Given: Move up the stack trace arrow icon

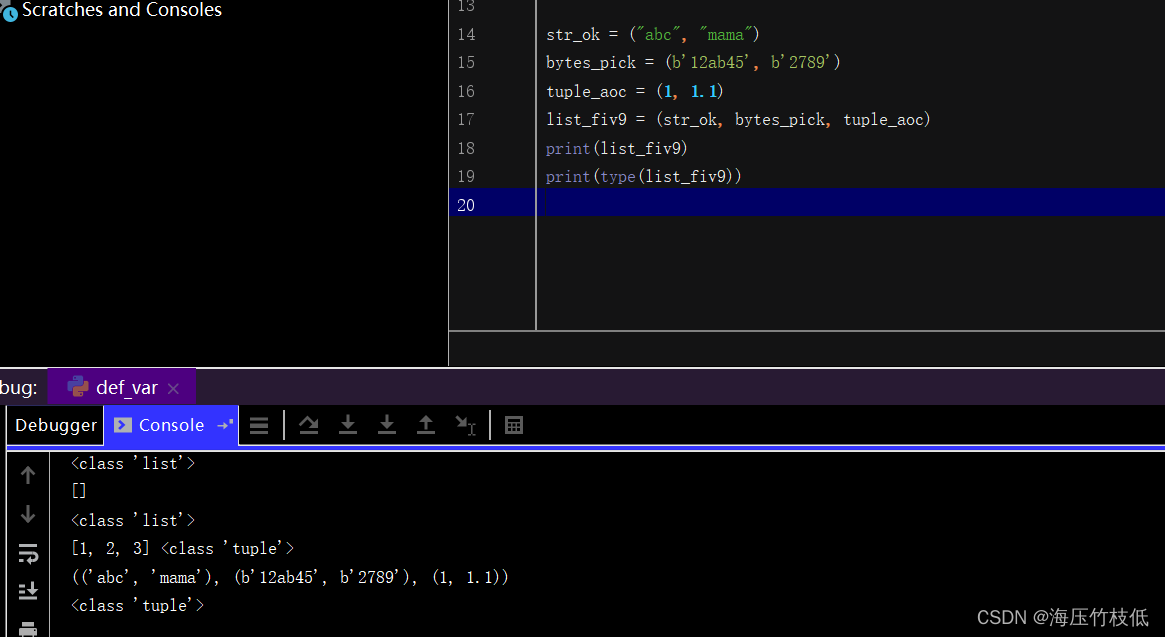Looking at the screenshot, I should 28,474.
